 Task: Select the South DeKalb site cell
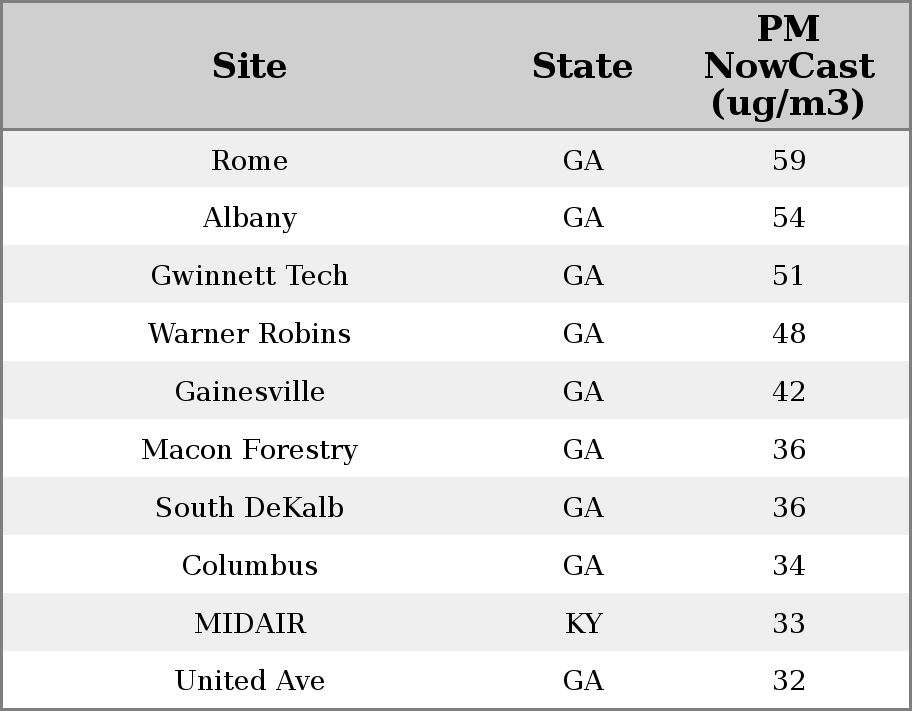[249, 508]
